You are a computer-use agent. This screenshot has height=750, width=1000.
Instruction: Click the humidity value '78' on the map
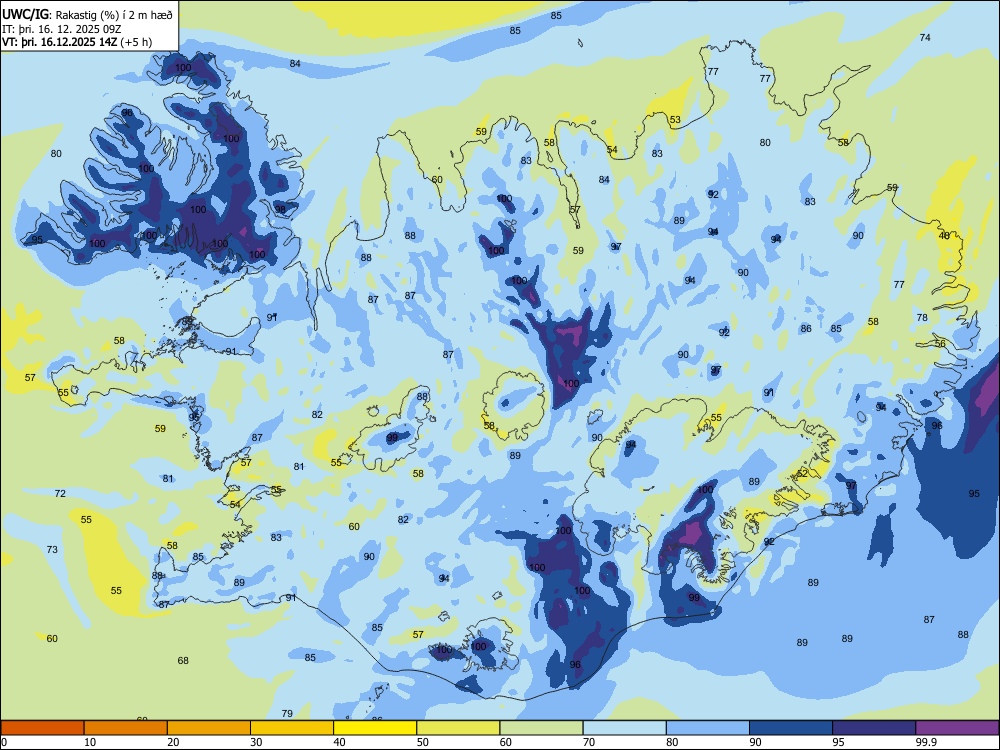click(x=922, y=318)
